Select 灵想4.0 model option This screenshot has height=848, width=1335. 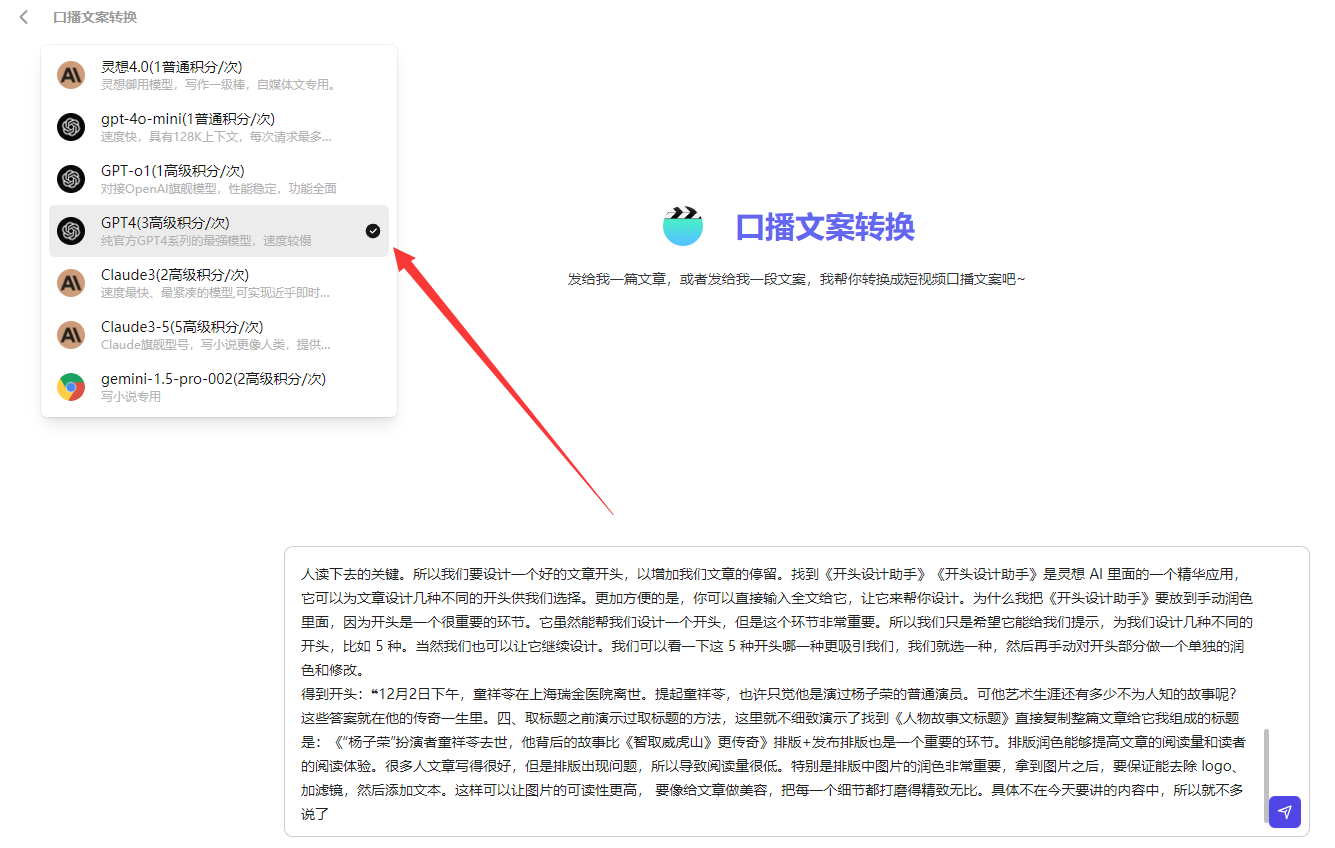pos(219,75)
